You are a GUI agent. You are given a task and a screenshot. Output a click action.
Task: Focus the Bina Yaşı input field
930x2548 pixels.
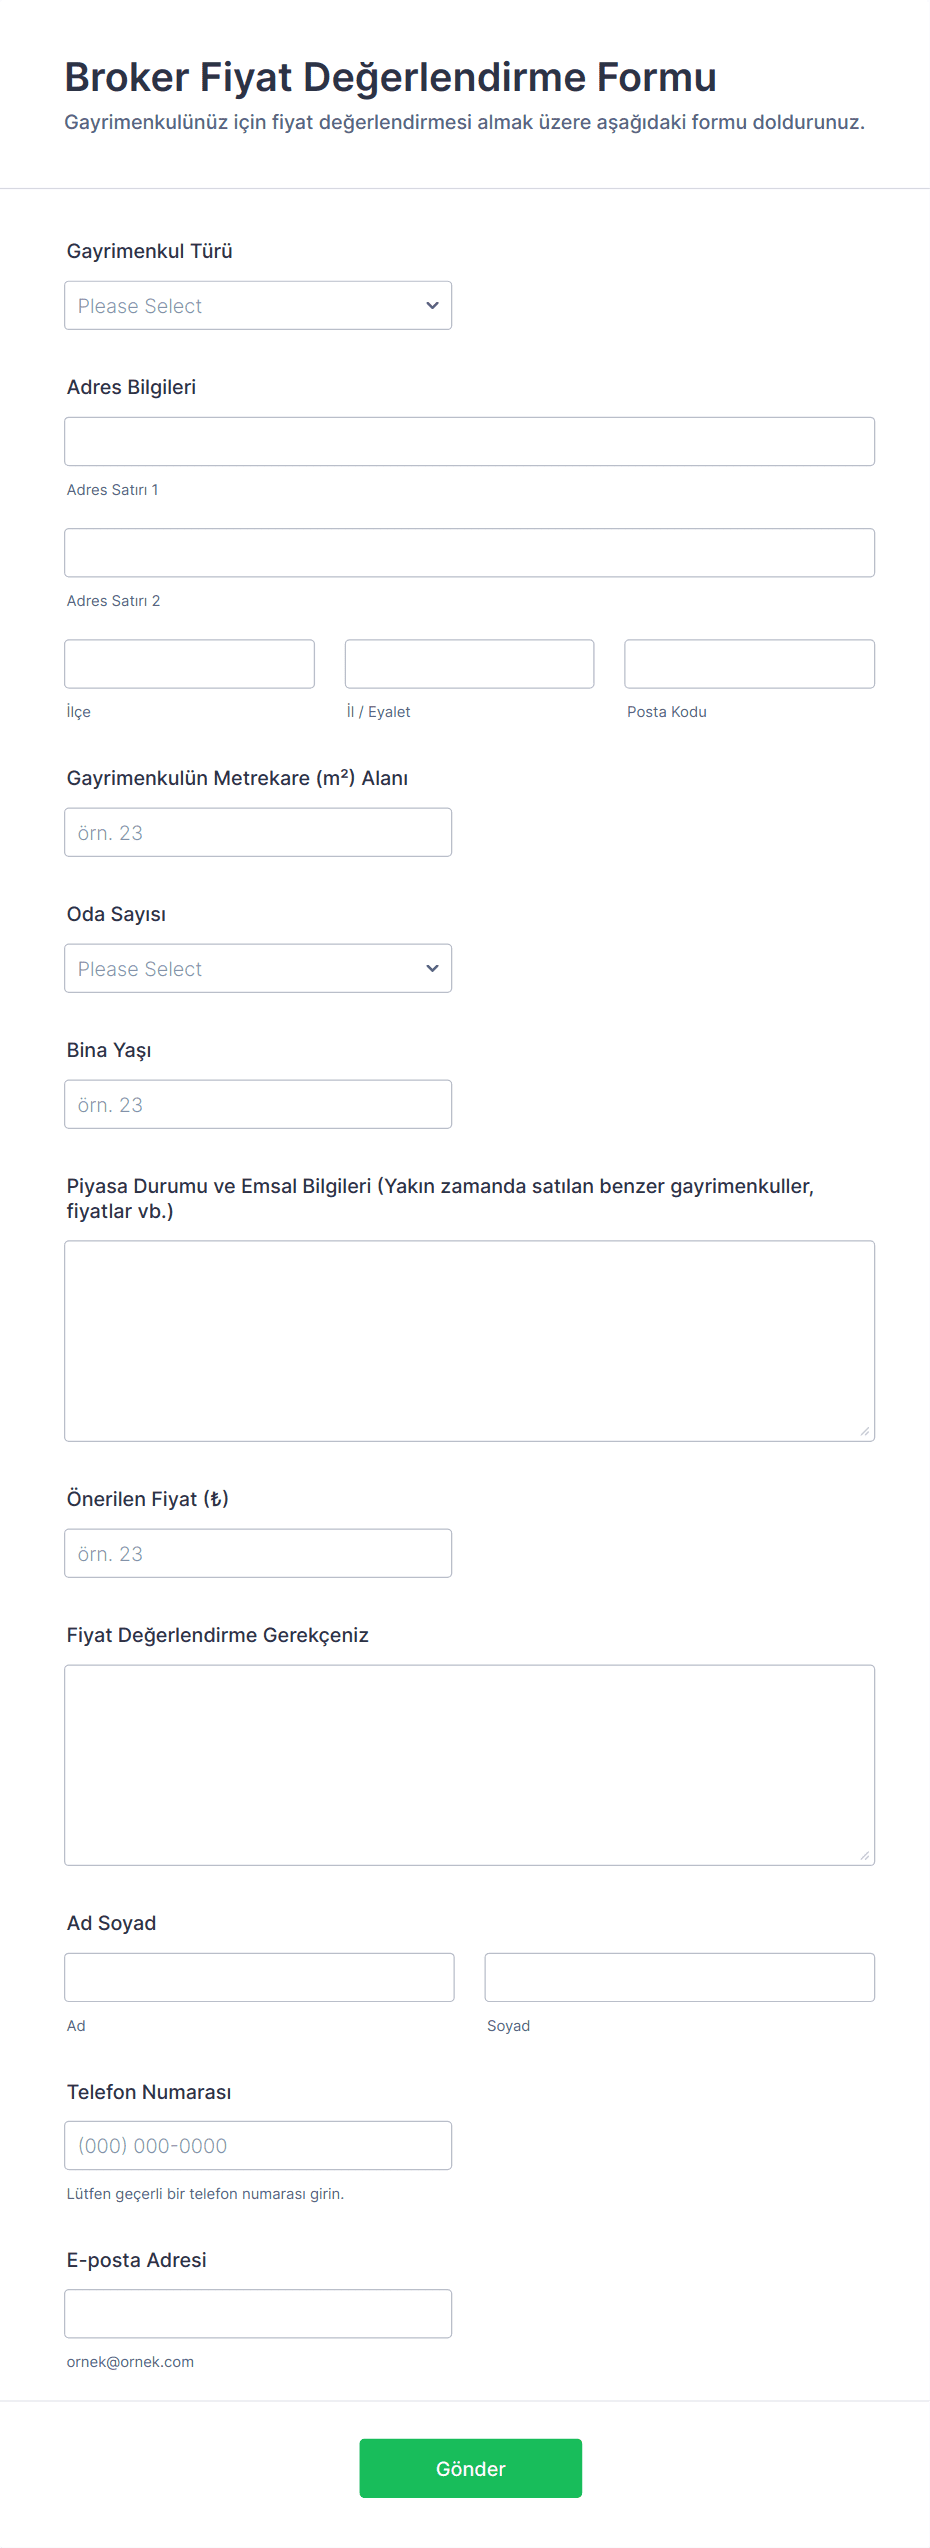click(258, 1105)
